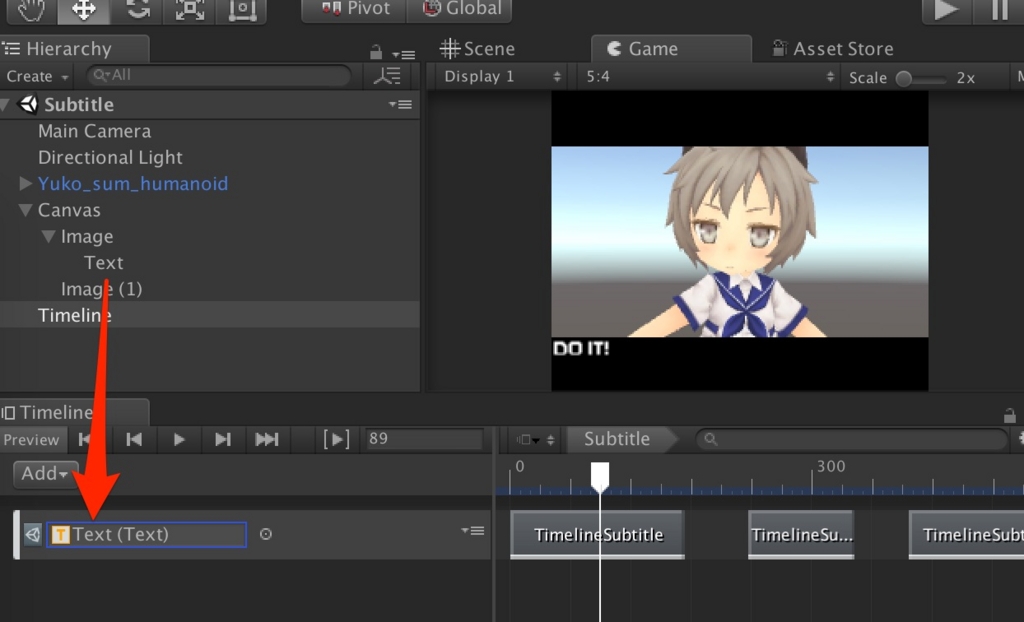
Task: Toggle Pivot handle position
Action: (355, 9)
